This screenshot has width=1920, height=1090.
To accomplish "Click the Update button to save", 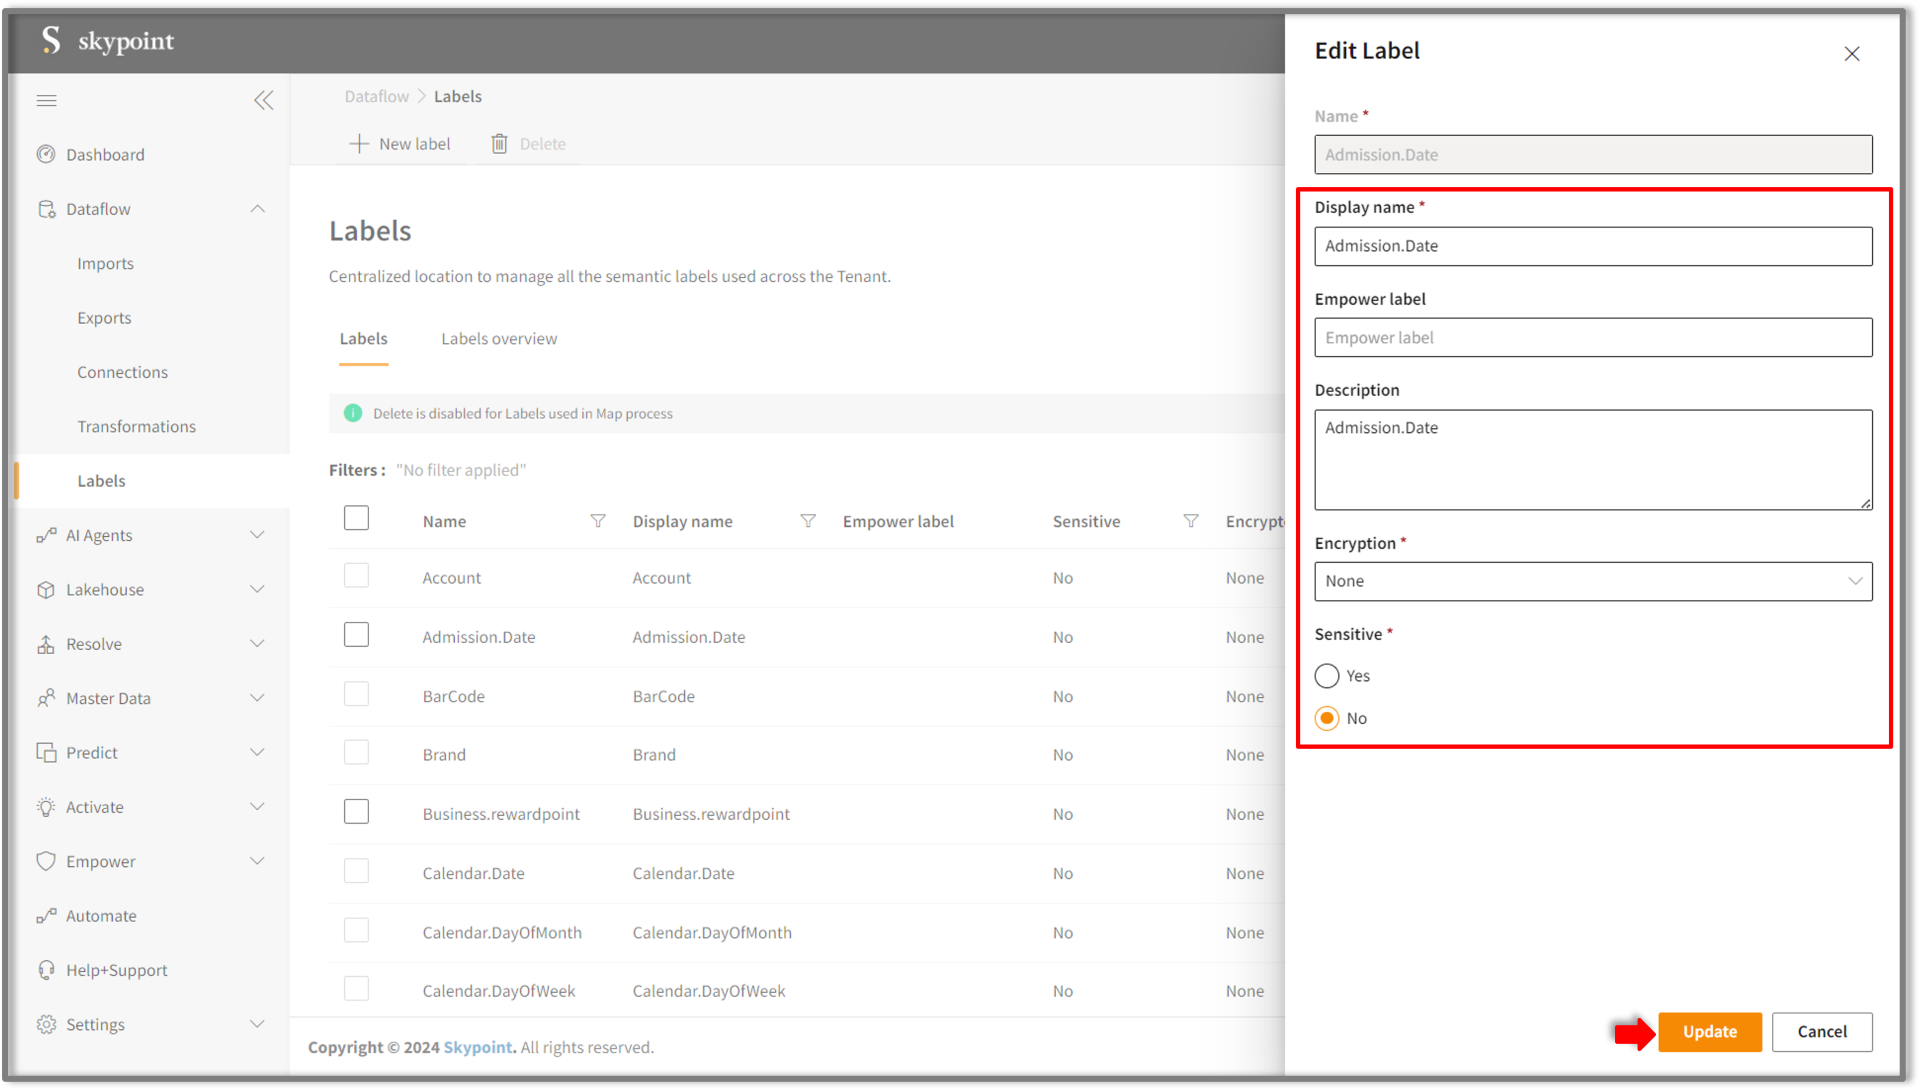I will tap(1708, 1031).
